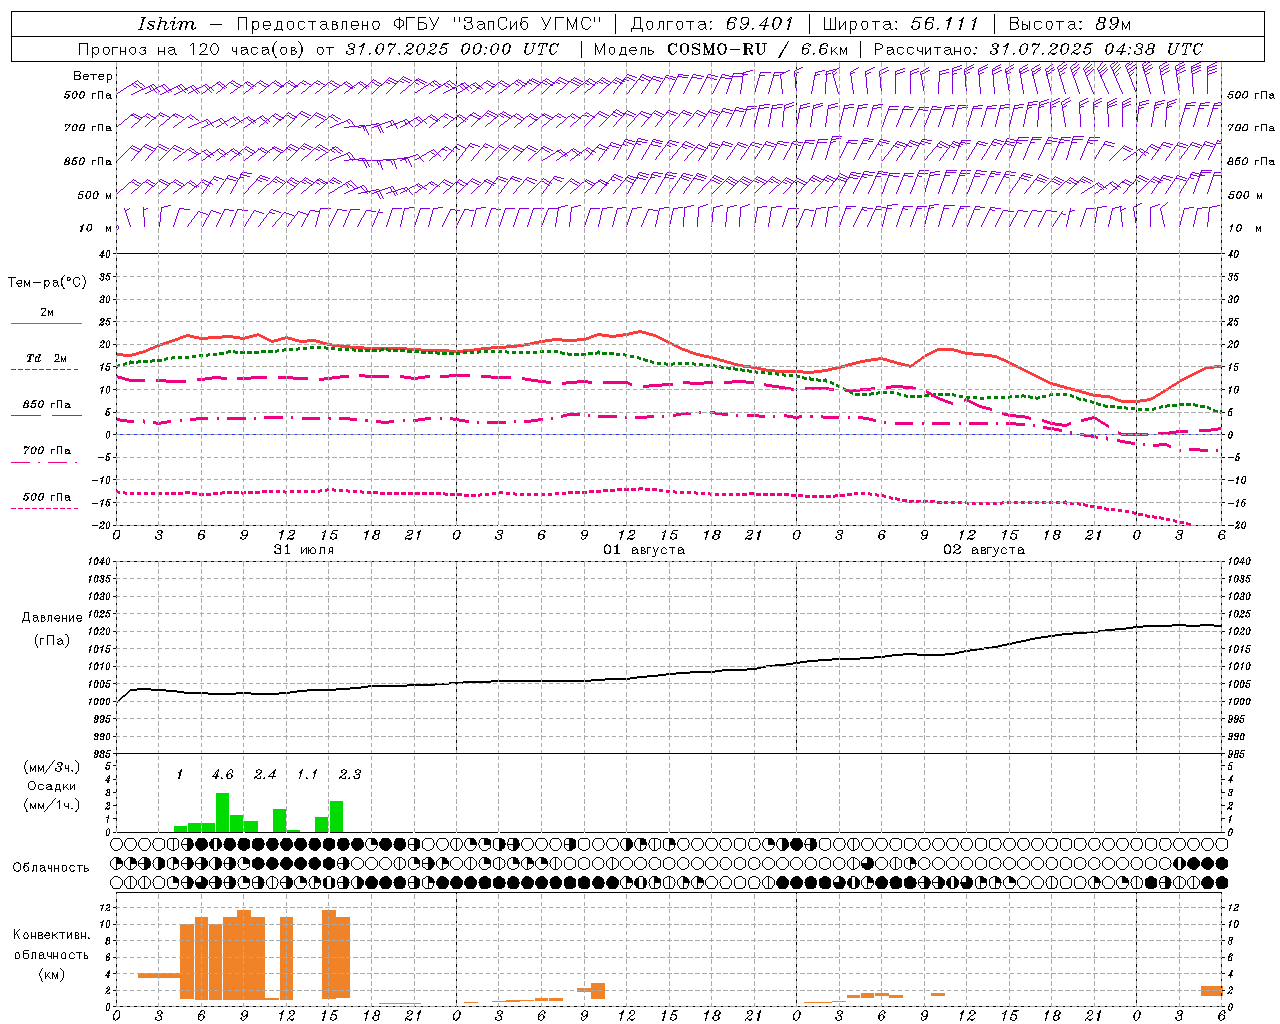The height and width of the screenshot is (1024, 1280).
Task: Click the solid red 2м legend line sample
Action: [46, 323]
